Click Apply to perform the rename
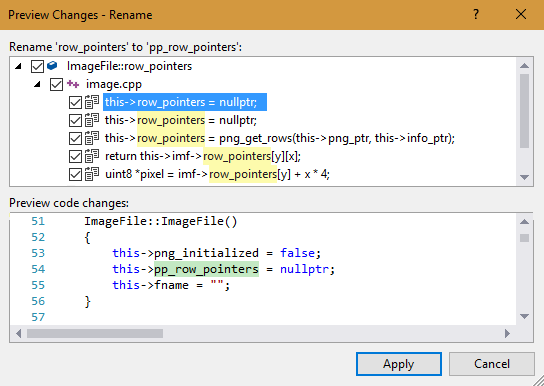Image resolution: width=544 pixels, height=386 pixels. 399,364
